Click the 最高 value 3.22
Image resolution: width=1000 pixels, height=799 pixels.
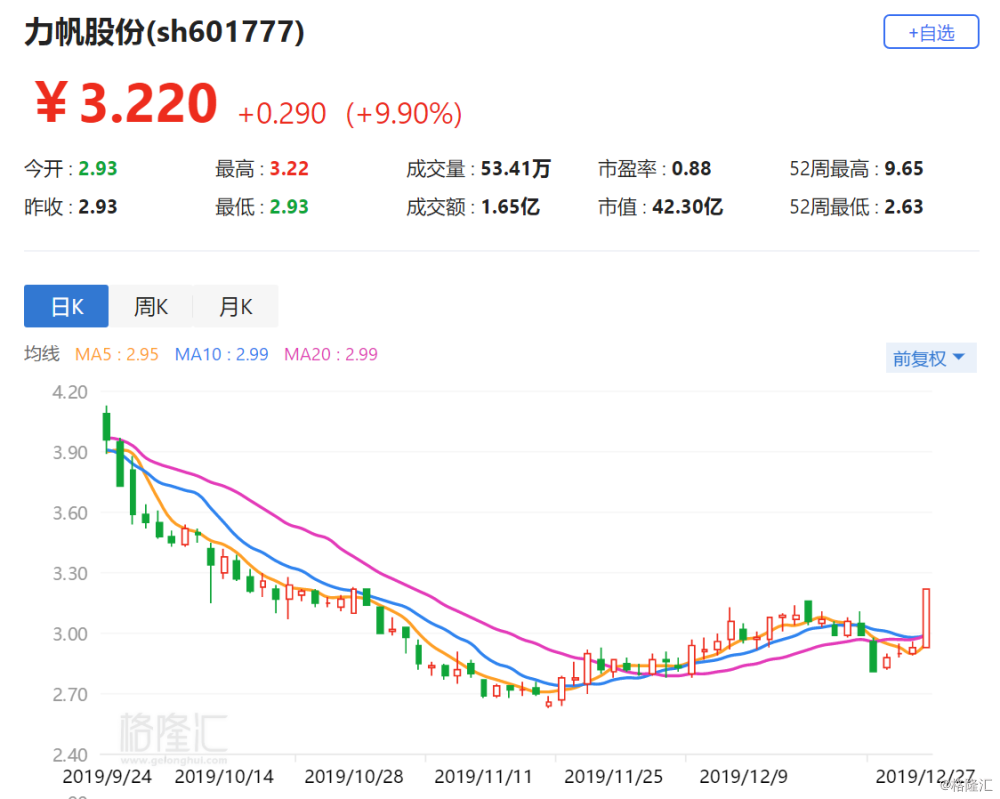pos(289,168)
